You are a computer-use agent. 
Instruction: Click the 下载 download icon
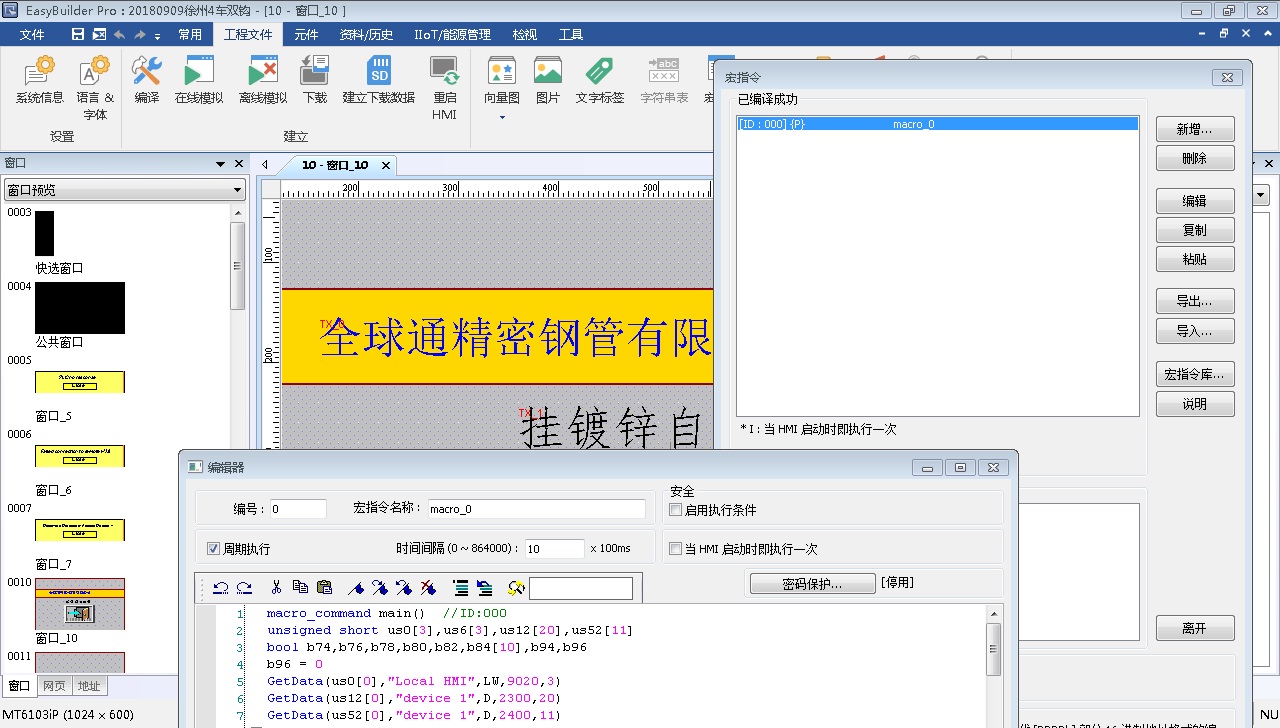click(315, 72)
